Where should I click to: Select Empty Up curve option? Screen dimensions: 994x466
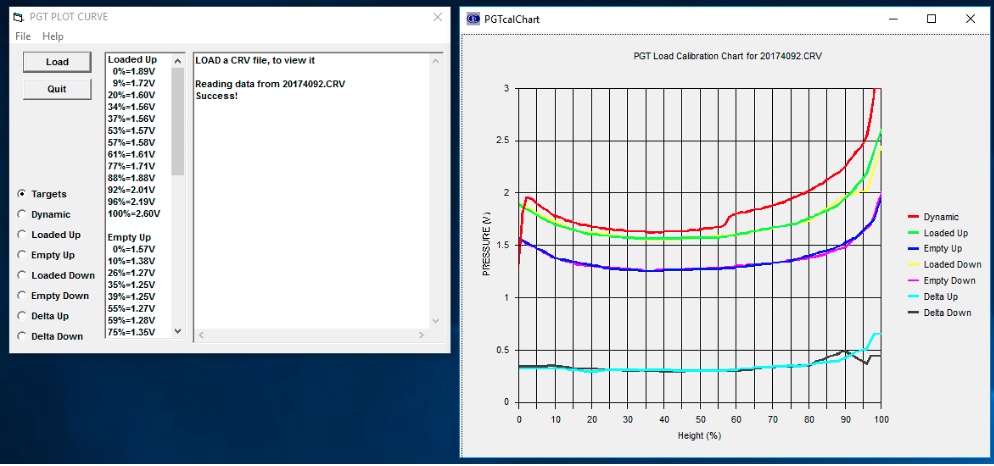(23, 255)
